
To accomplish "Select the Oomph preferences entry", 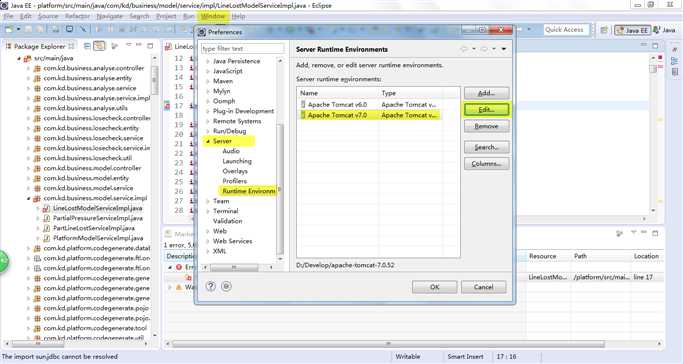I will [224, 101].
